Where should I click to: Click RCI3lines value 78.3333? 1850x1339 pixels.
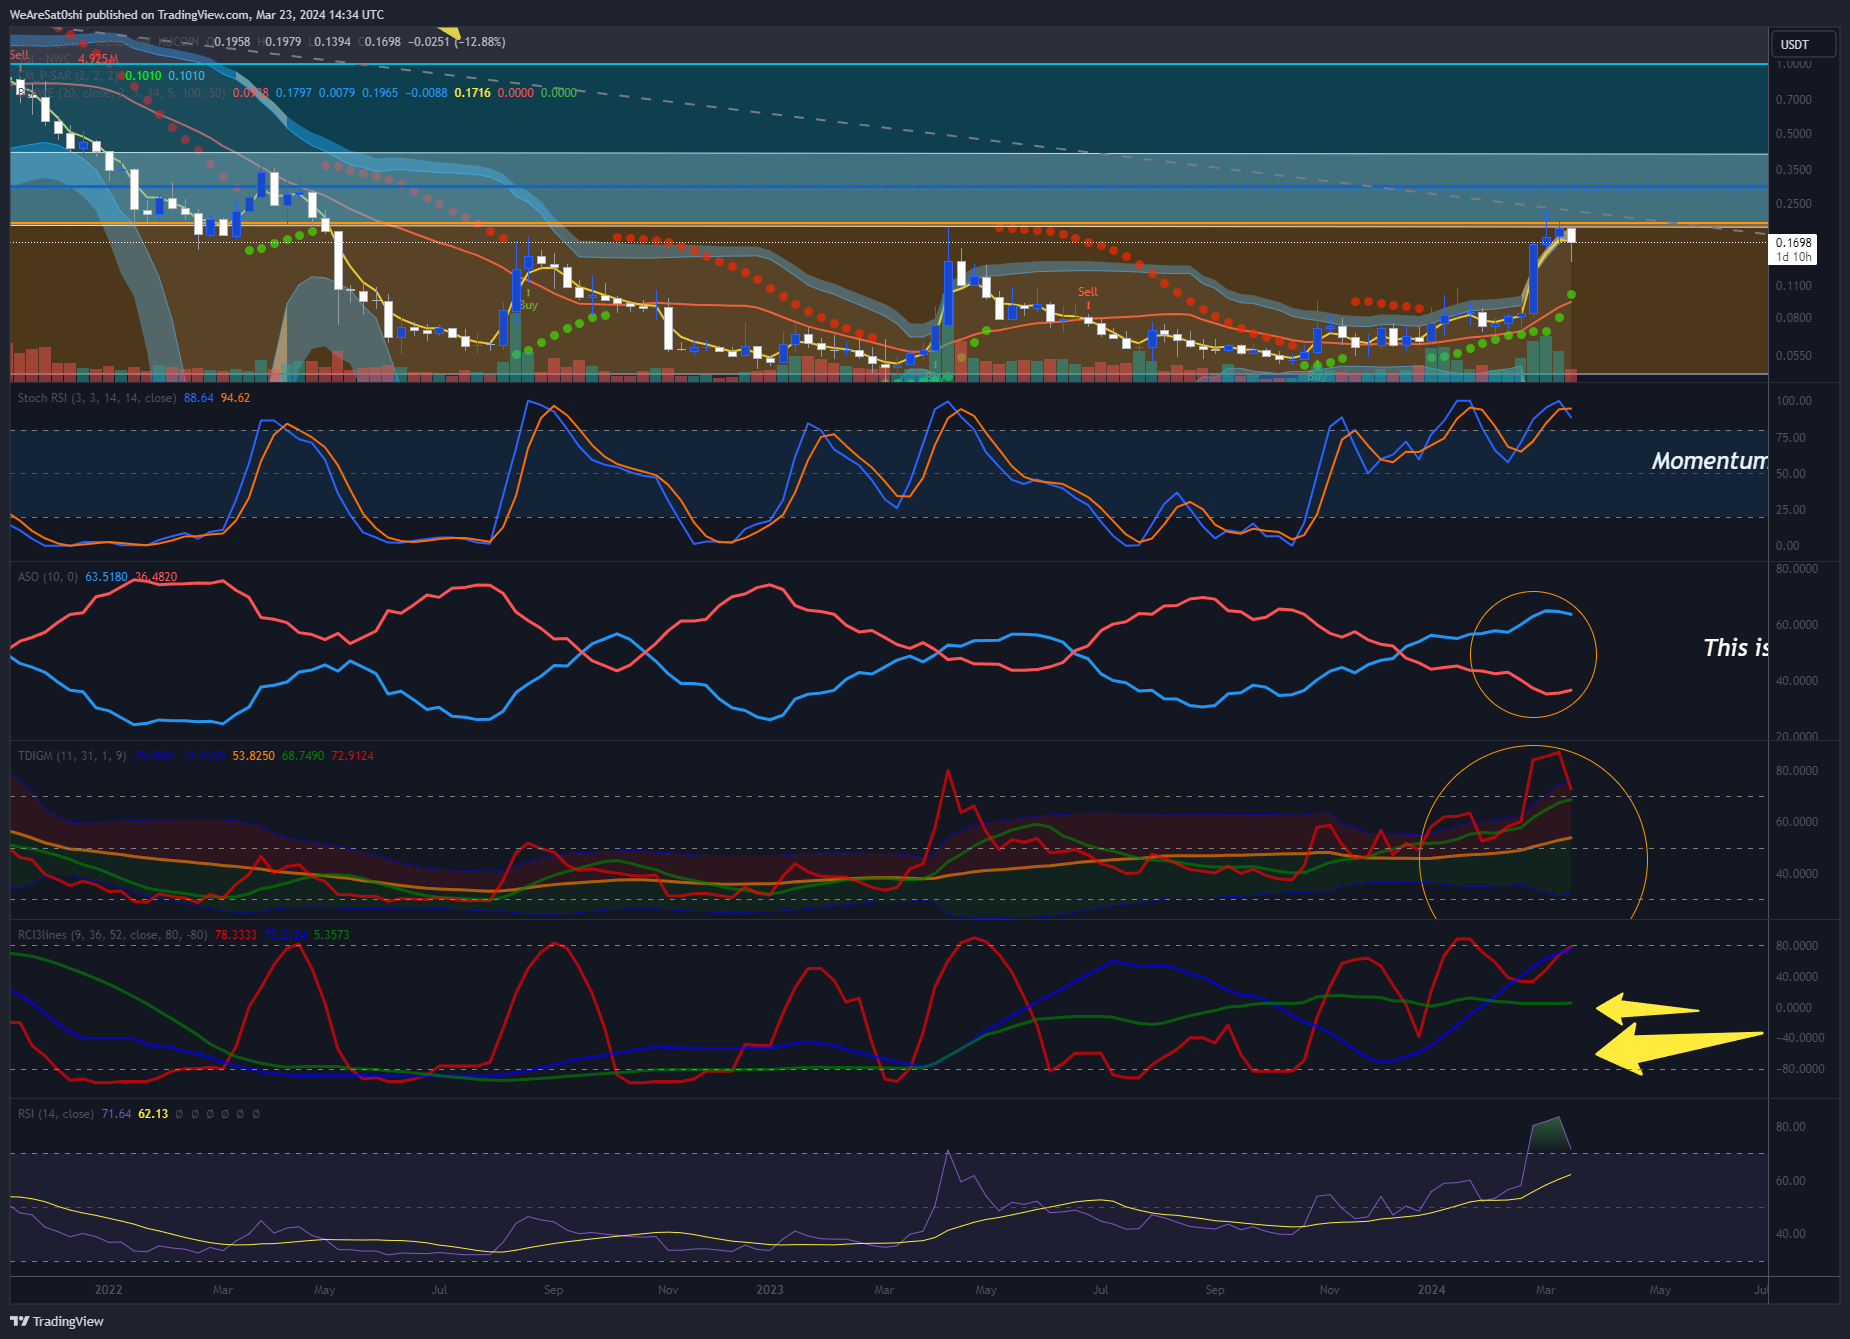coord(236,935)
